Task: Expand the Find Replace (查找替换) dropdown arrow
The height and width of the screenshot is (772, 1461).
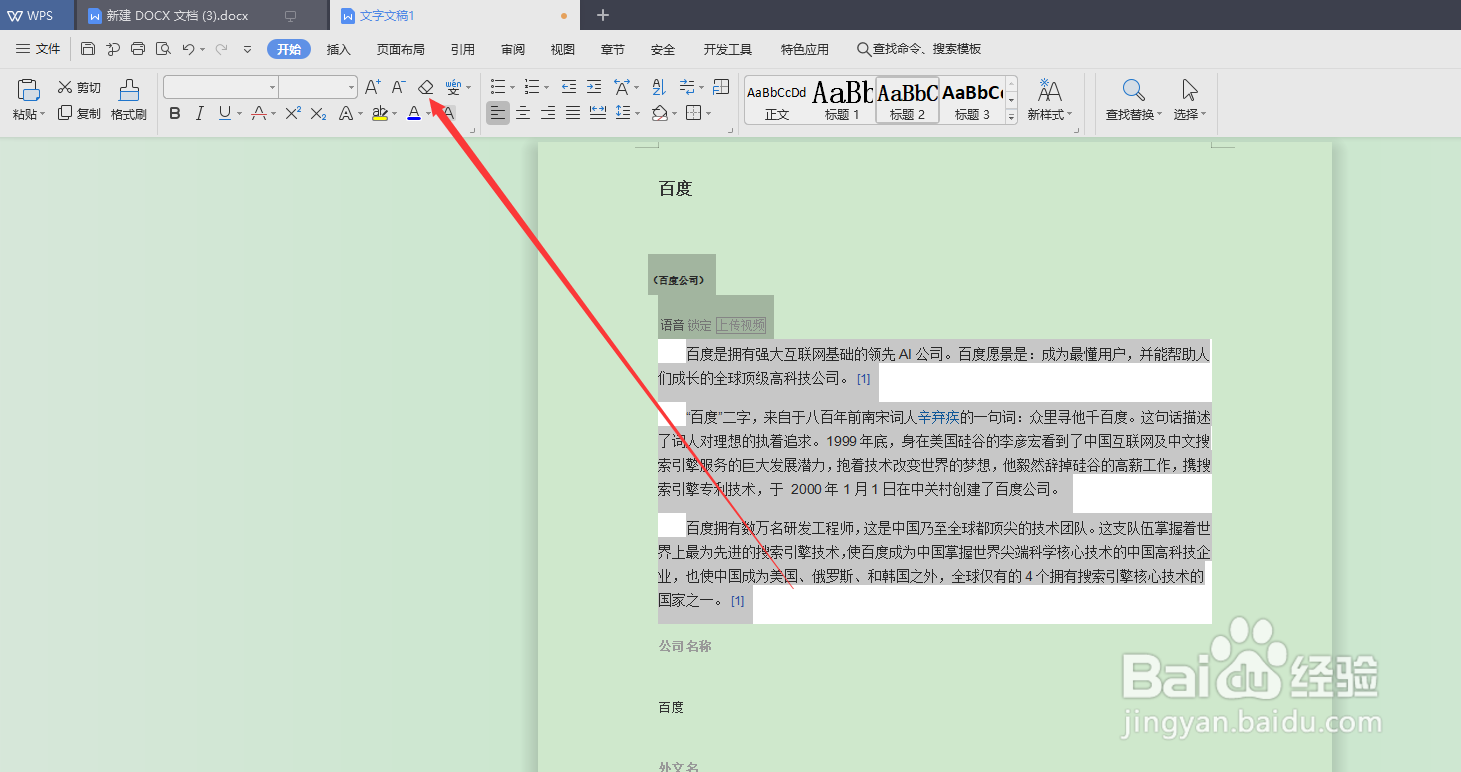Action: coord(1160,115)
